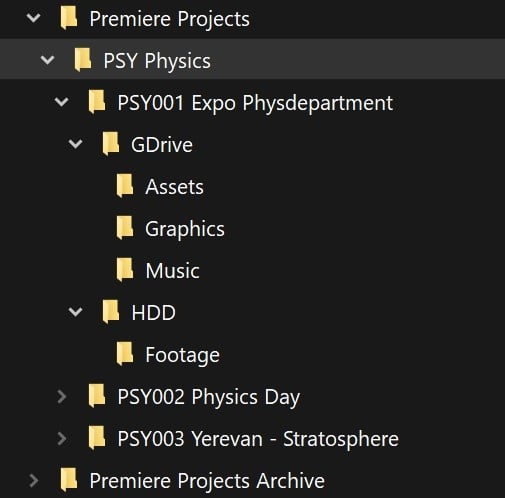Screen dimensions: 505x498
Task: Click the Assets folder icon
Action: (125, 186)
